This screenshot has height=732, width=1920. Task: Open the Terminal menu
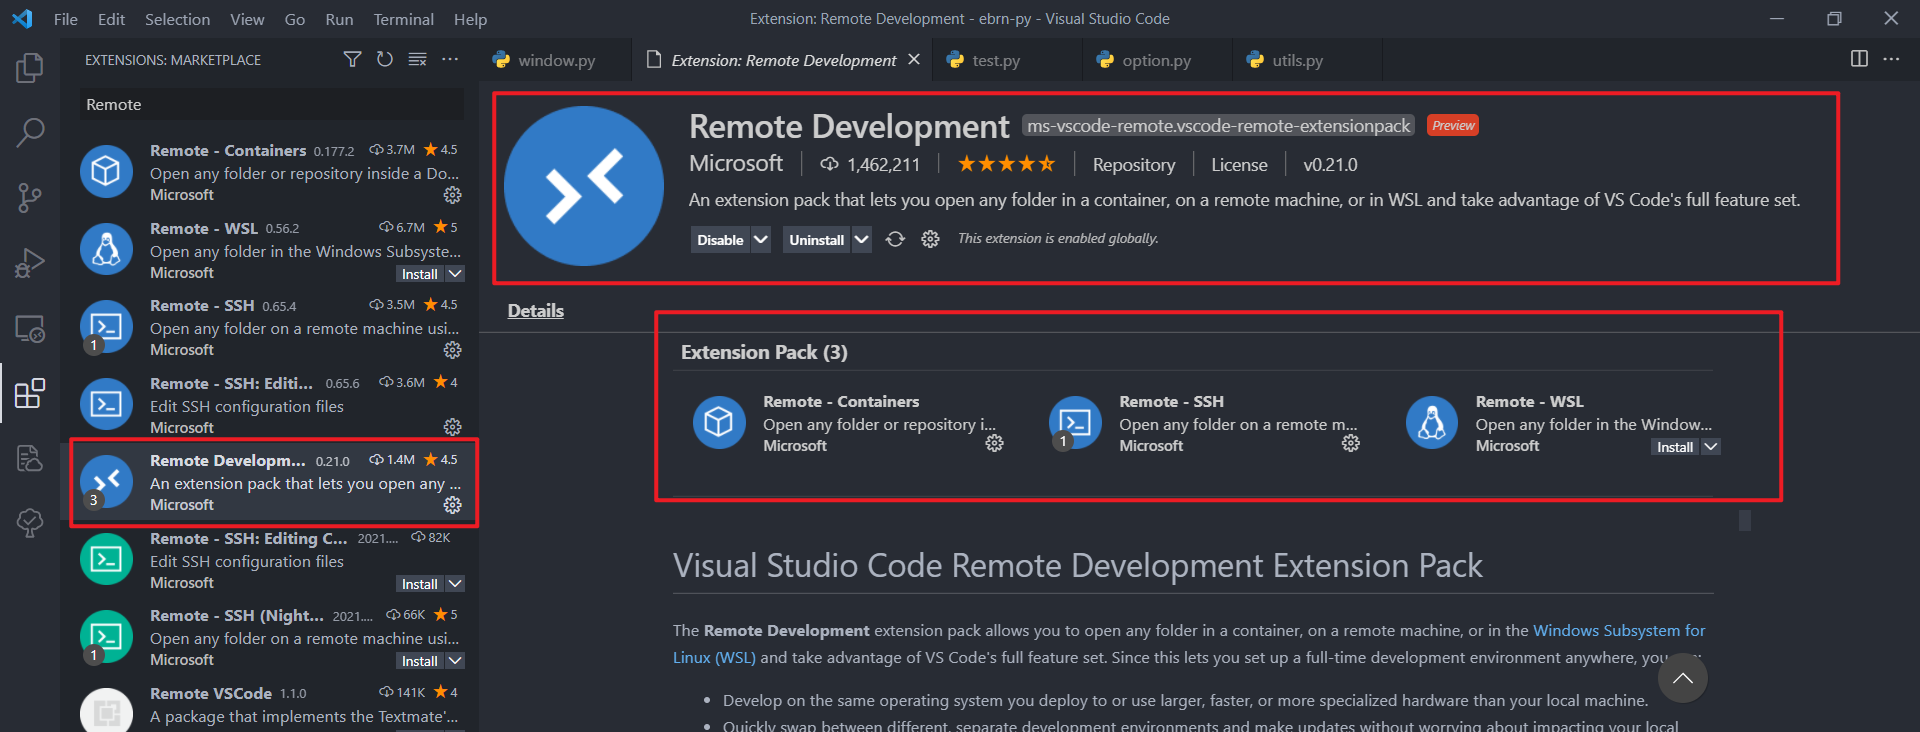pyautogui.click(x=403, y=19)
